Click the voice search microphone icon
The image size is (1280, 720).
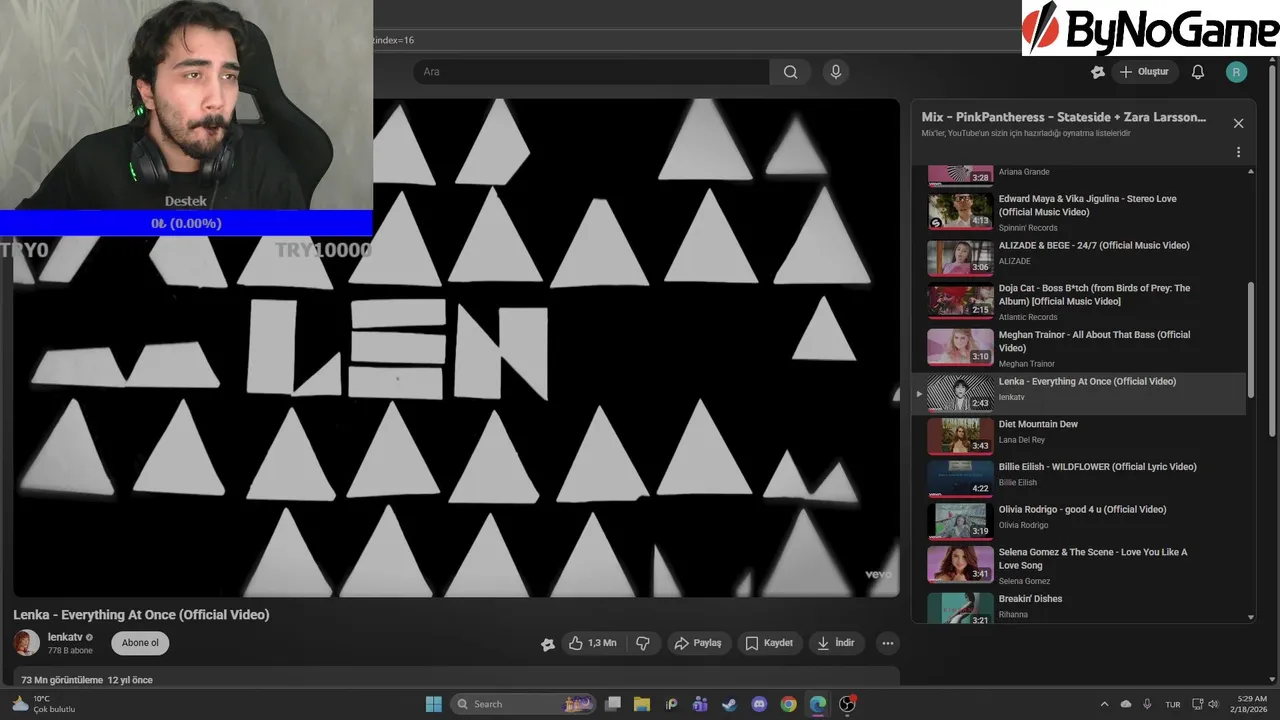[836, 72]
